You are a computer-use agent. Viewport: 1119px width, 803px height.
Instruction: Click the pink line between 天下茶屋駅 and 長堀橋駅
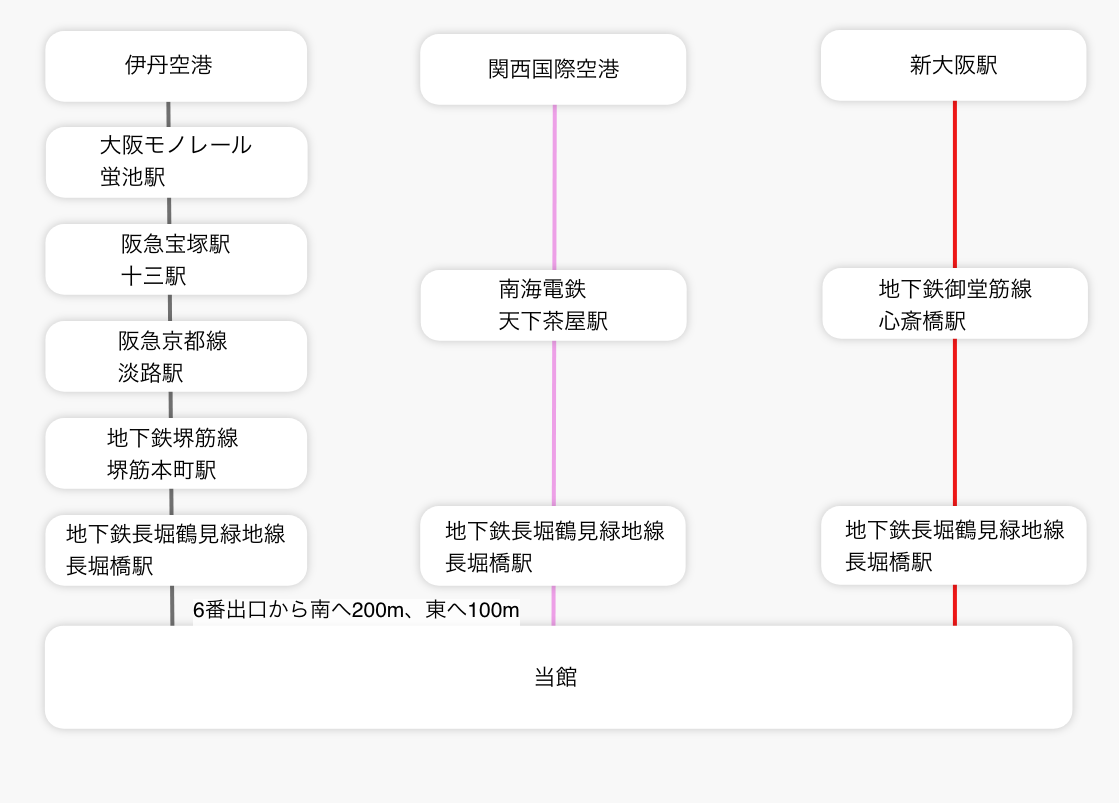tap(554, 422)
